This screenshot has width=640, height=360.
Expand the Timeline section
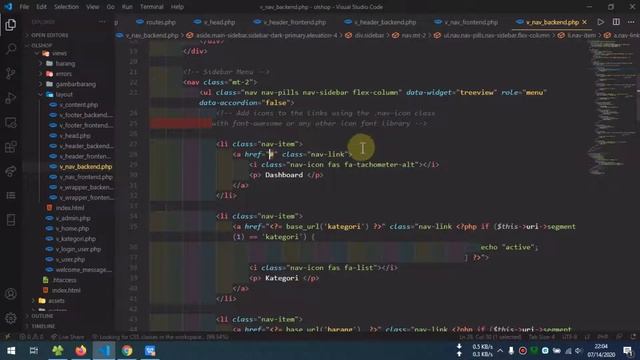click(x=42, y=327)
